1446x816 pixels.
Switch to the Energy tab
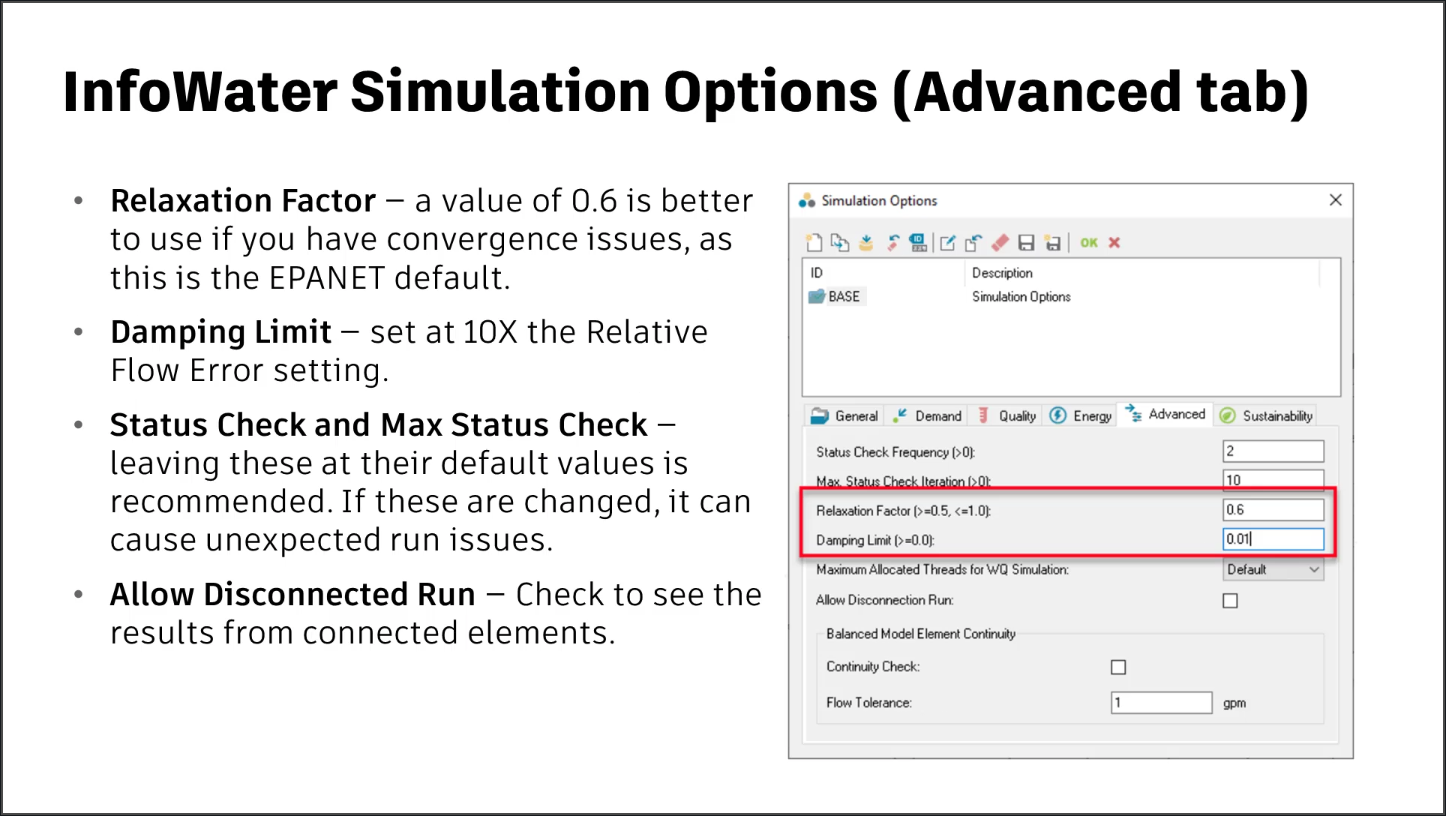coord(1081,416)
